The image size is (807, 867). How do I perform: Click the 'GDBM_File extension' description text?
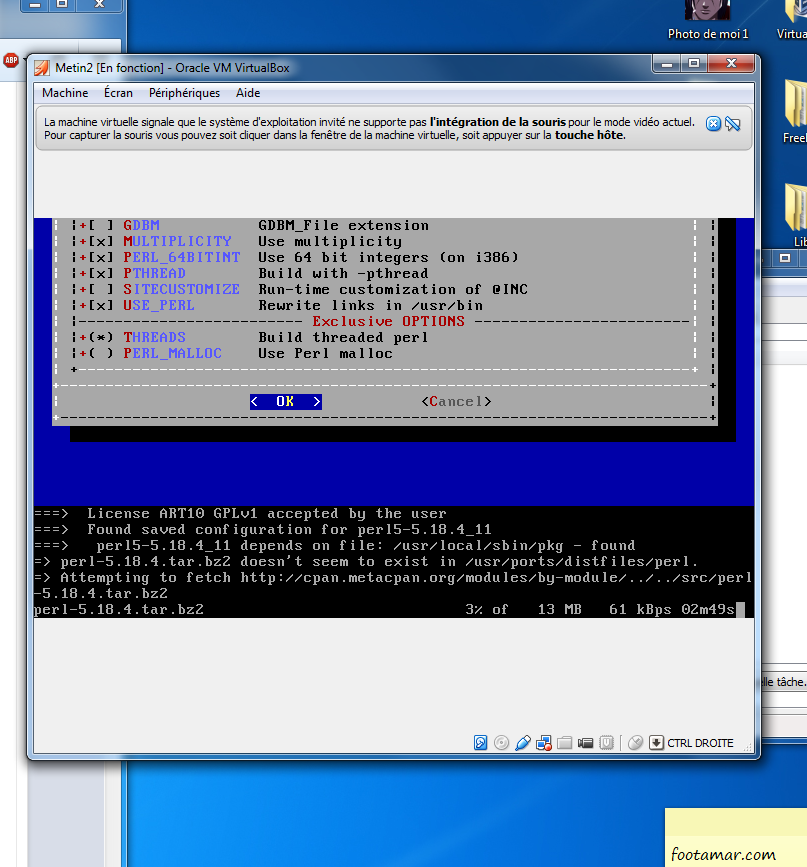tap(343, 225)
